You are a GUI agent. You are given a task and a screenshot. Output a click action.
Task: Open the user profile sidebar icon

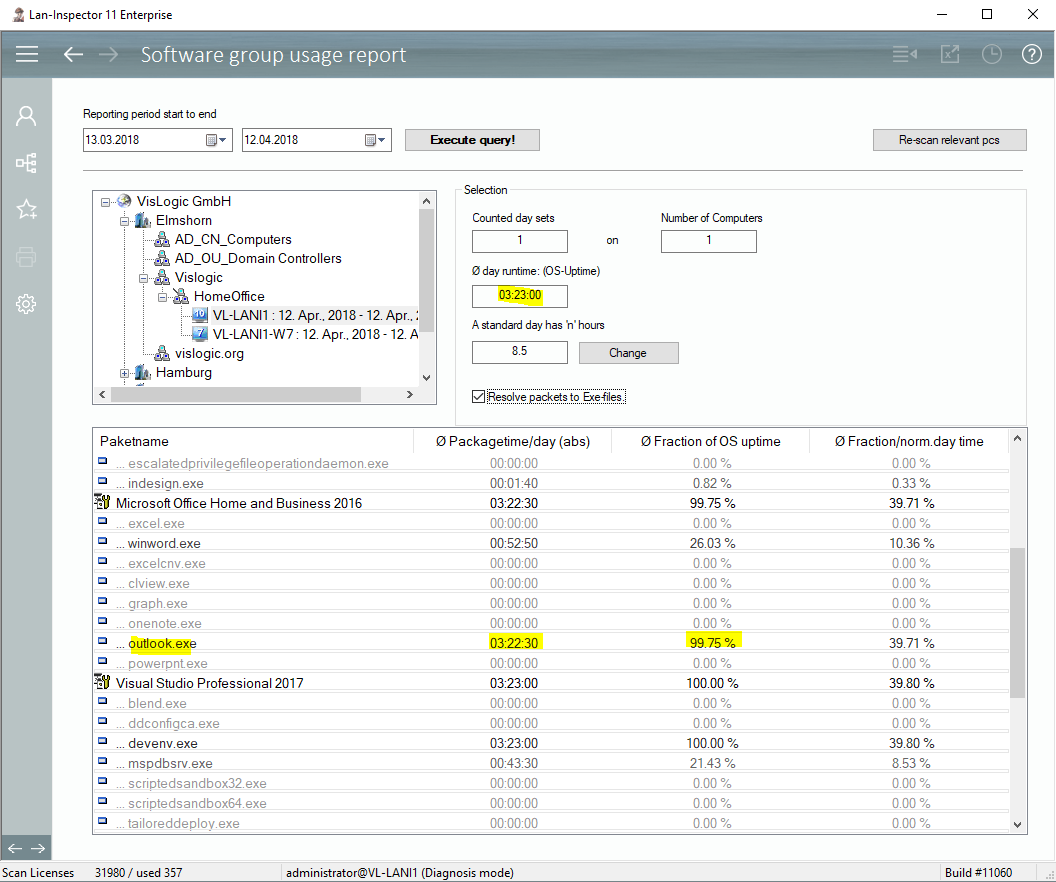26,116
